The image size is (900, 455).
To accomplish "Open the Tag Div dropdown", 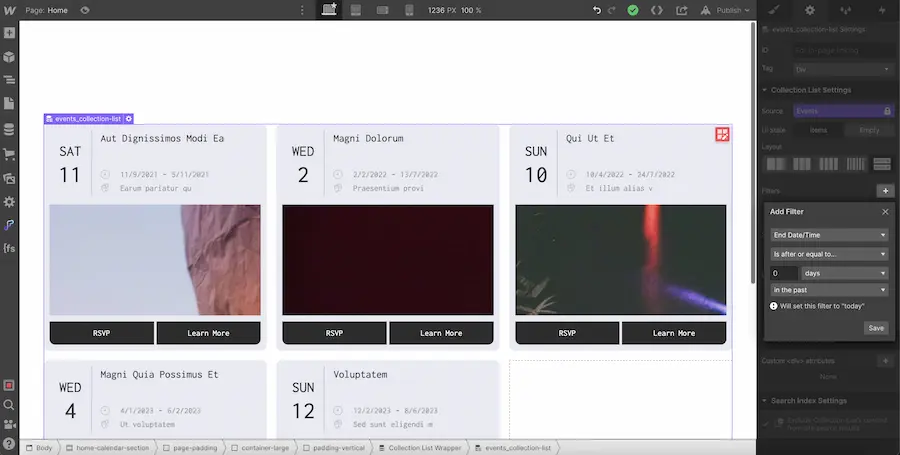I will (x=842, y=69).
